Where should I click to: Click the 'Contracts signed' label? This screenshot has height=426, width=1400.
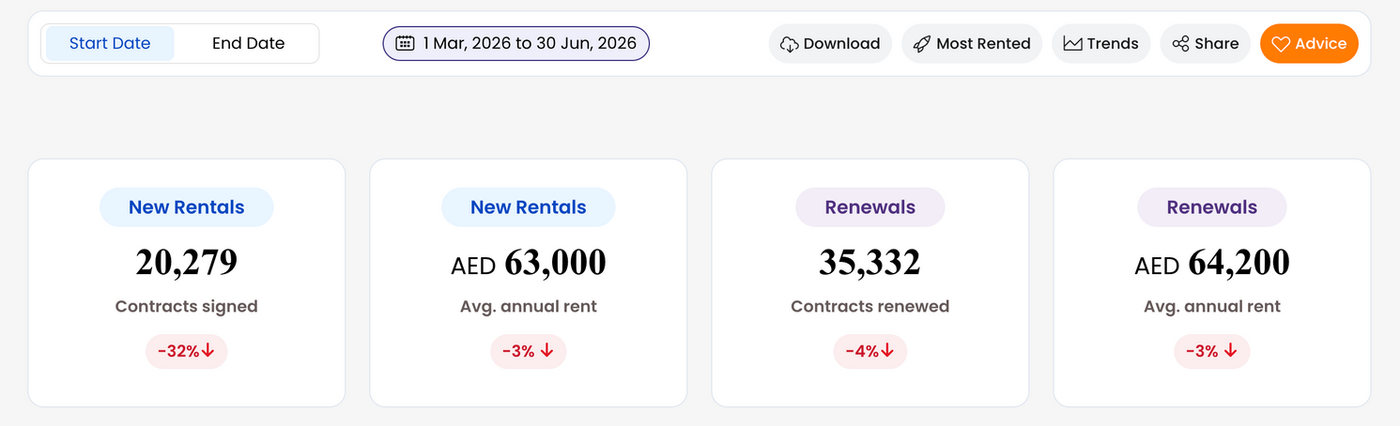tap(186, 307)
